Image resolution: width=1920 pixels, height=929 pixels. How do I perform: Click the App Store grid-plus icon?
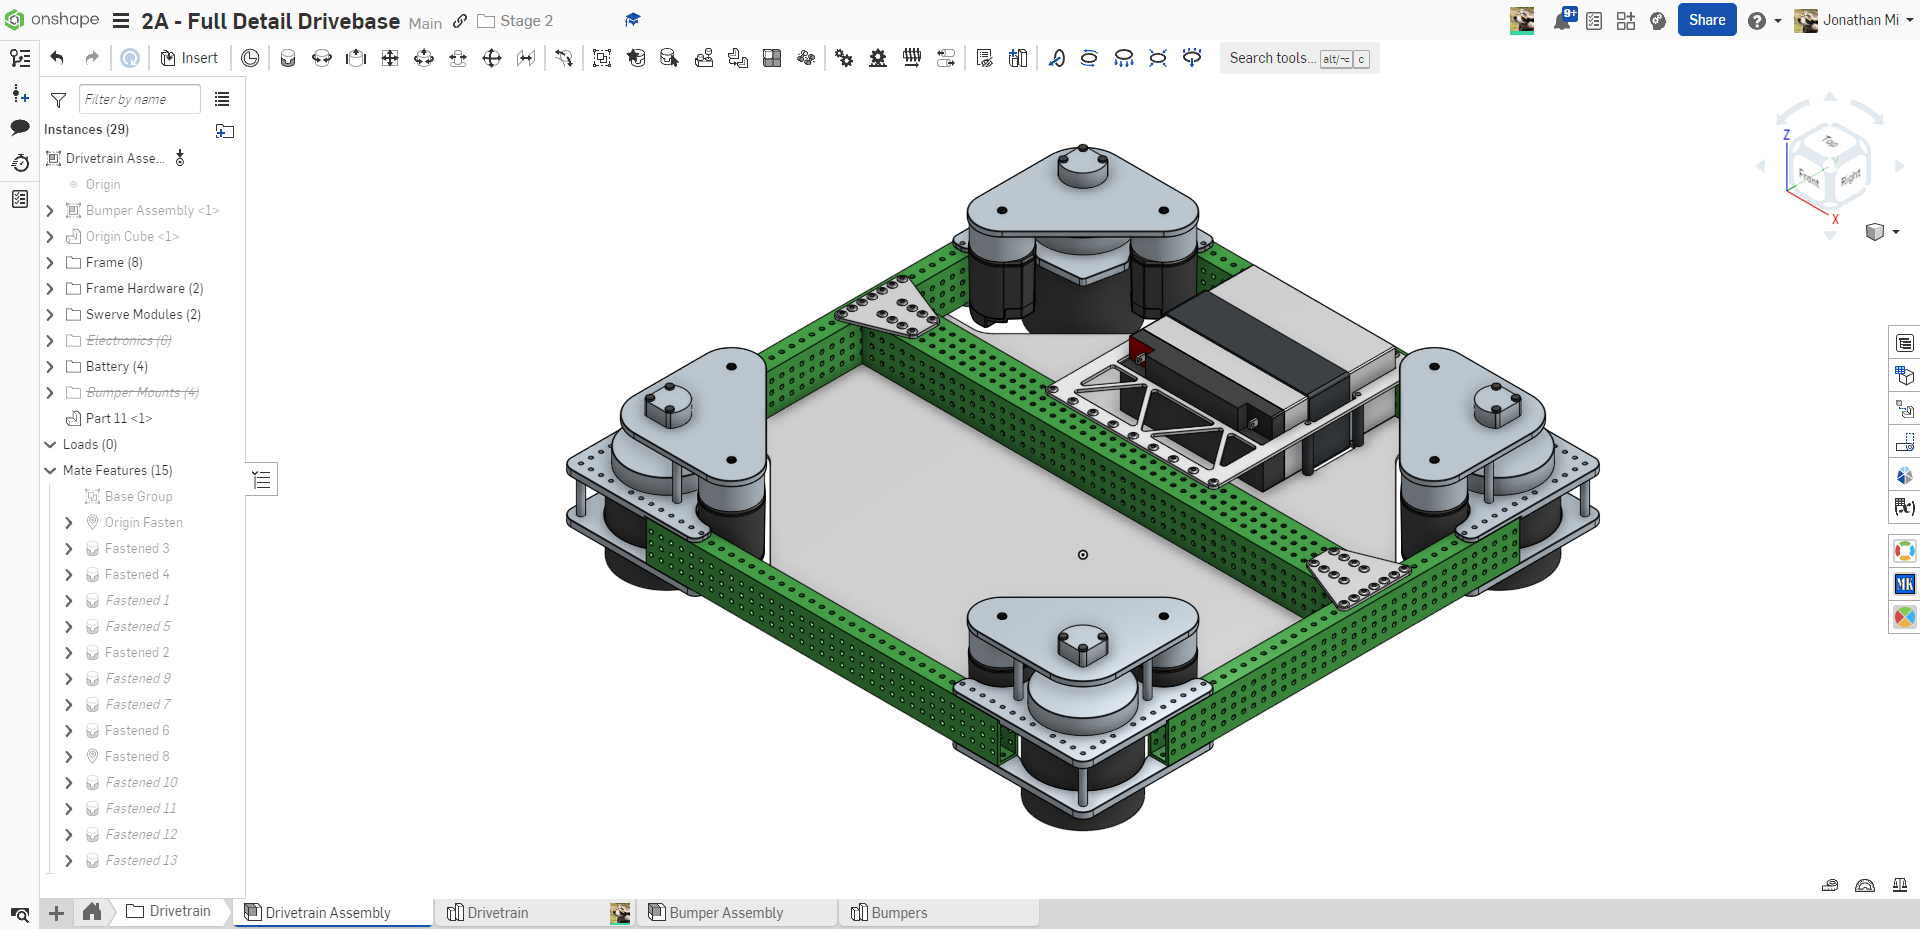tap(1626, 20)
